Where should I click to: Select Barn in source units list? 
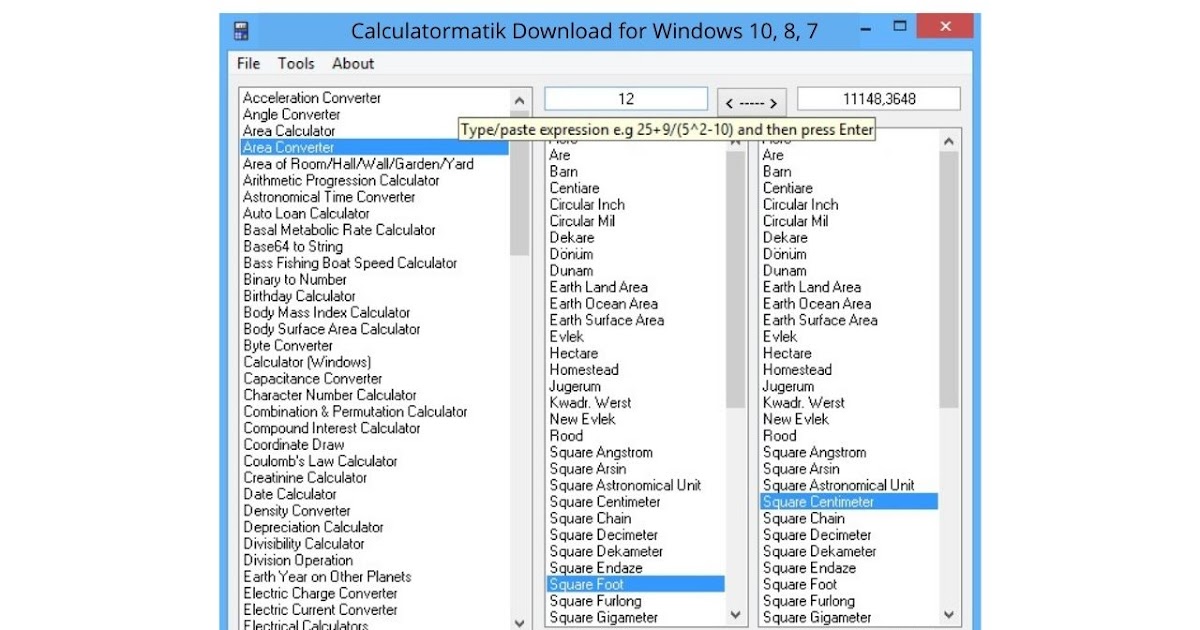[x=563, y=171]
